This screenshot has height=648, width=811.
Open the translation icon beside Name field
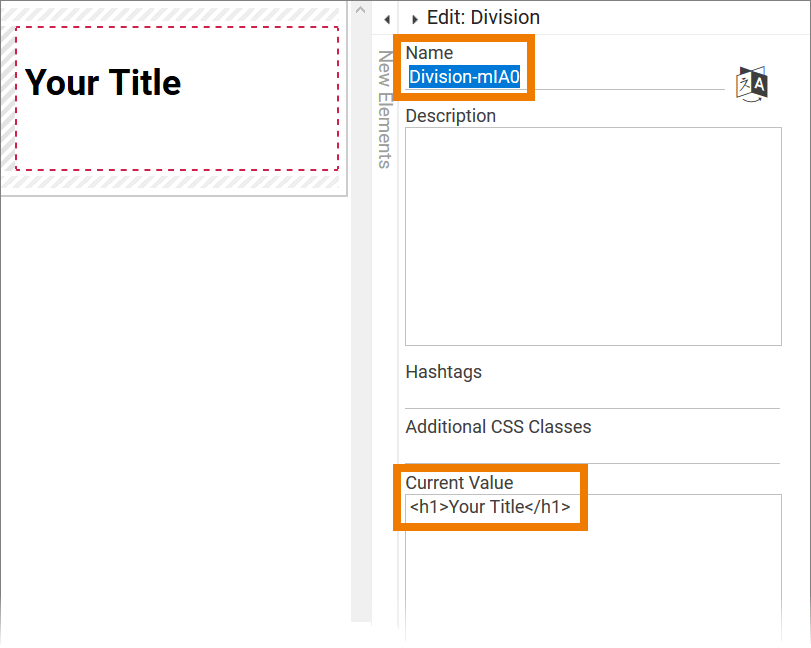pyautogui.click(x=751, y=84)
